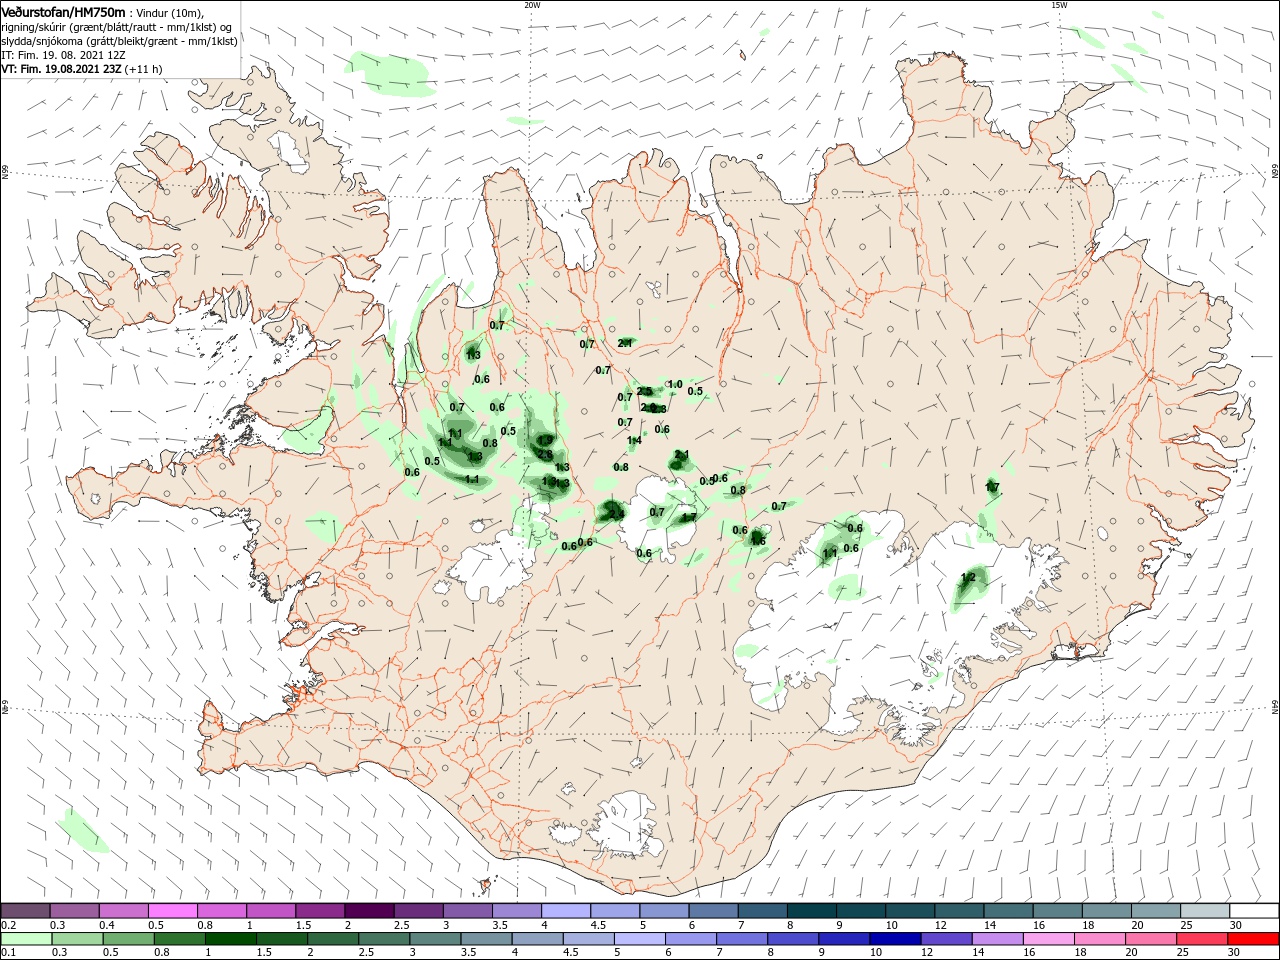Select the light green 0.3–0.5 rain swatch
Screen dimensions: 1280x960
coord(77,939)
